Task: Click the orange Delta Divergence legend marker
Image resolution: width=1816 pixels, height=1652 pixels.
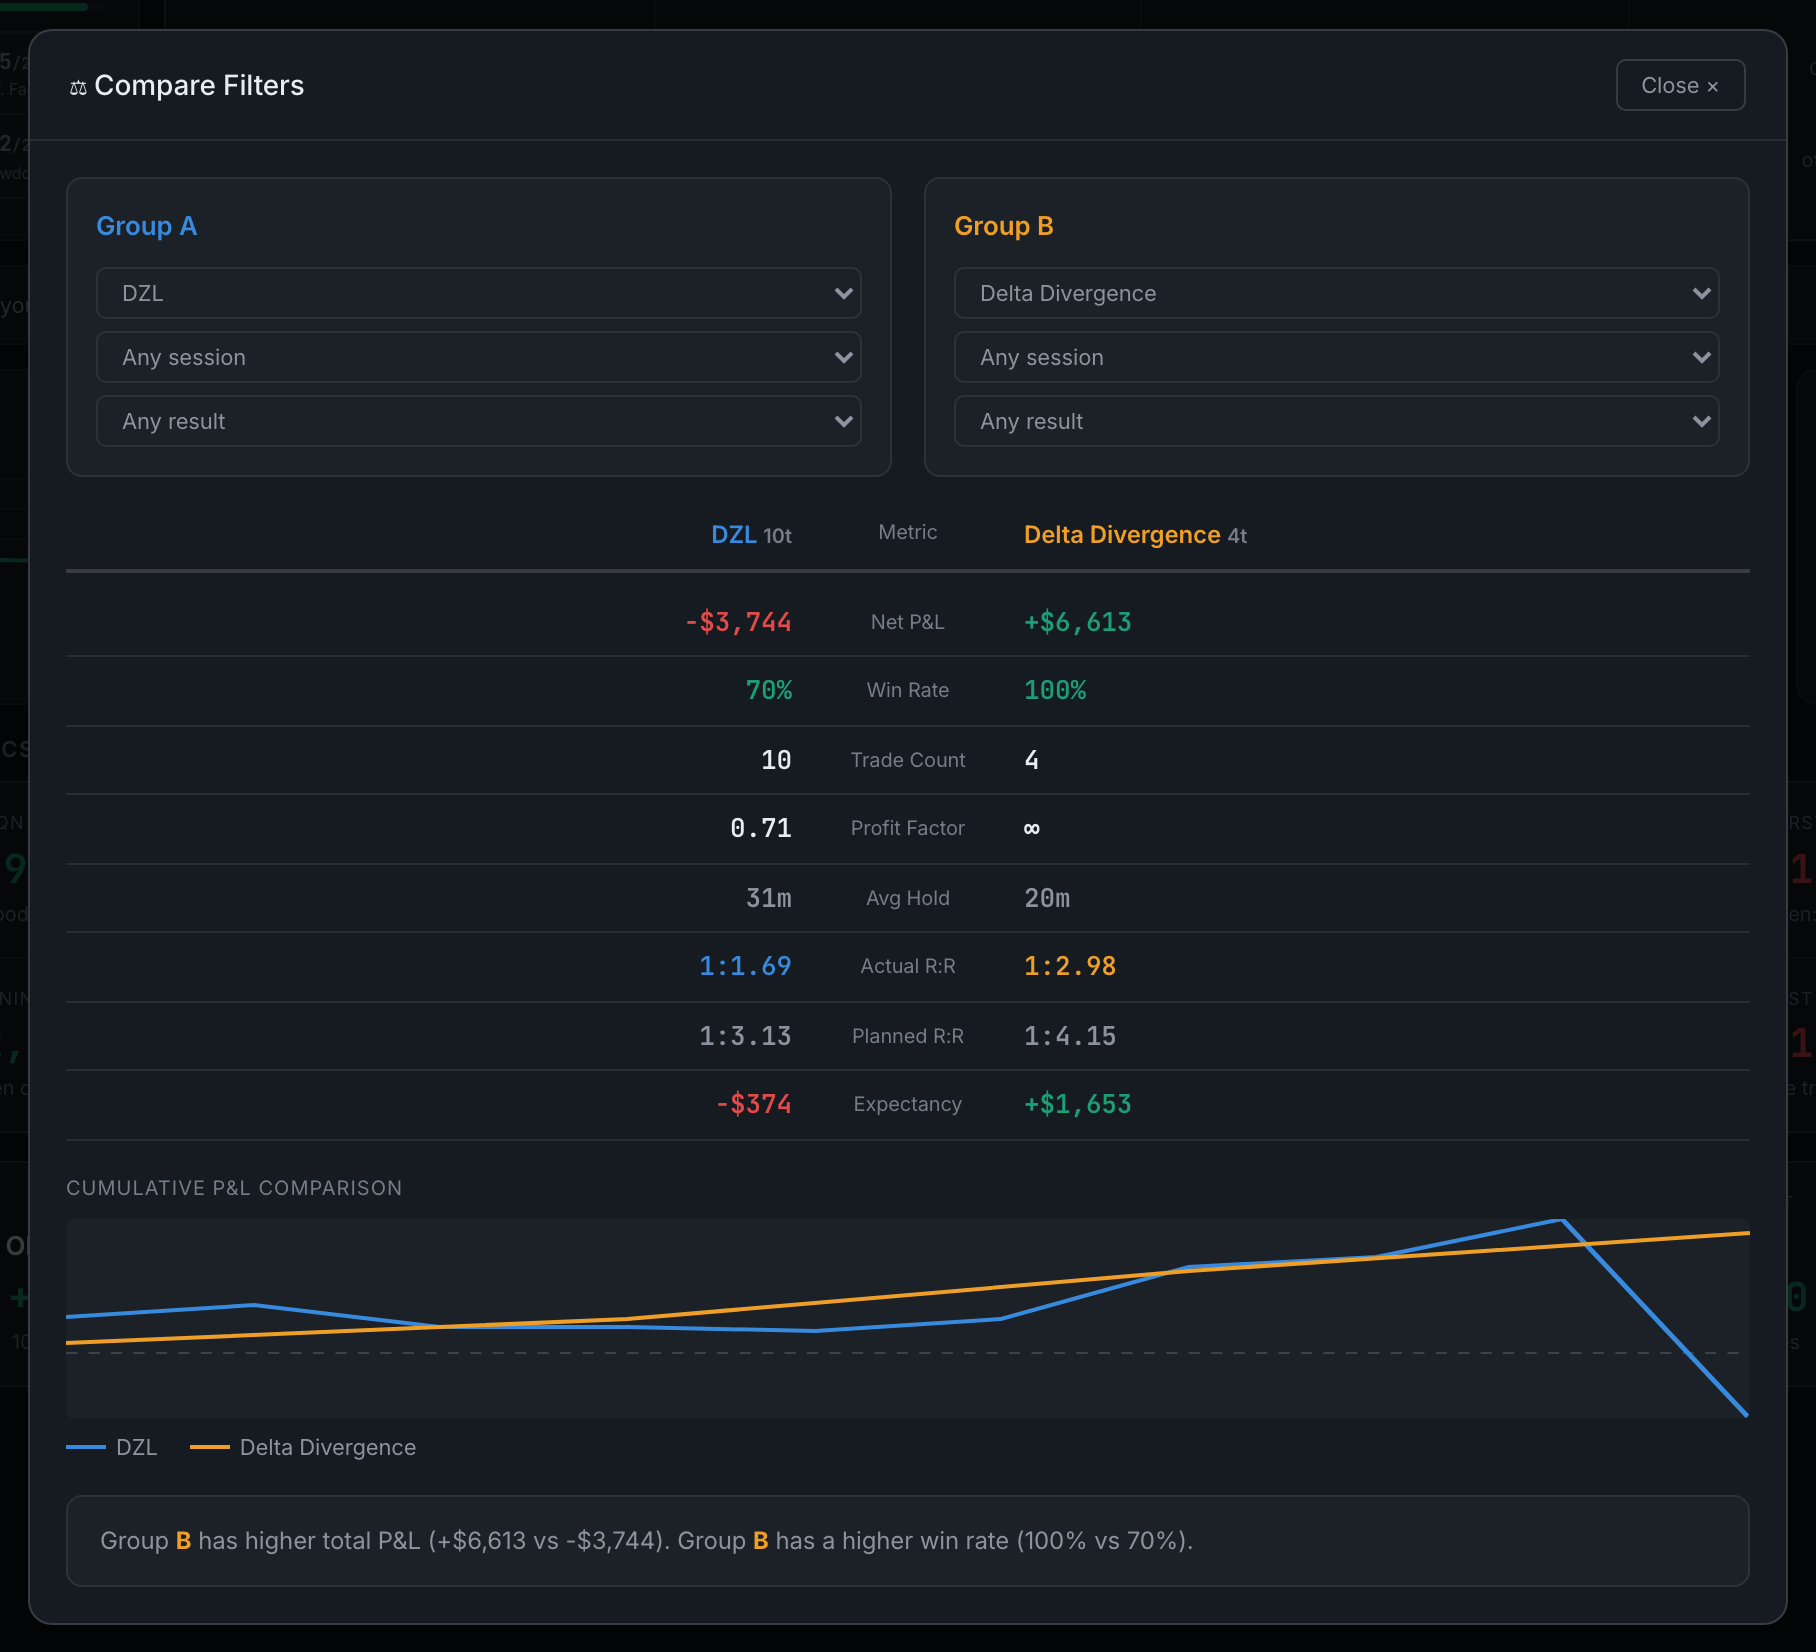Action: [x=209, y=1447]
